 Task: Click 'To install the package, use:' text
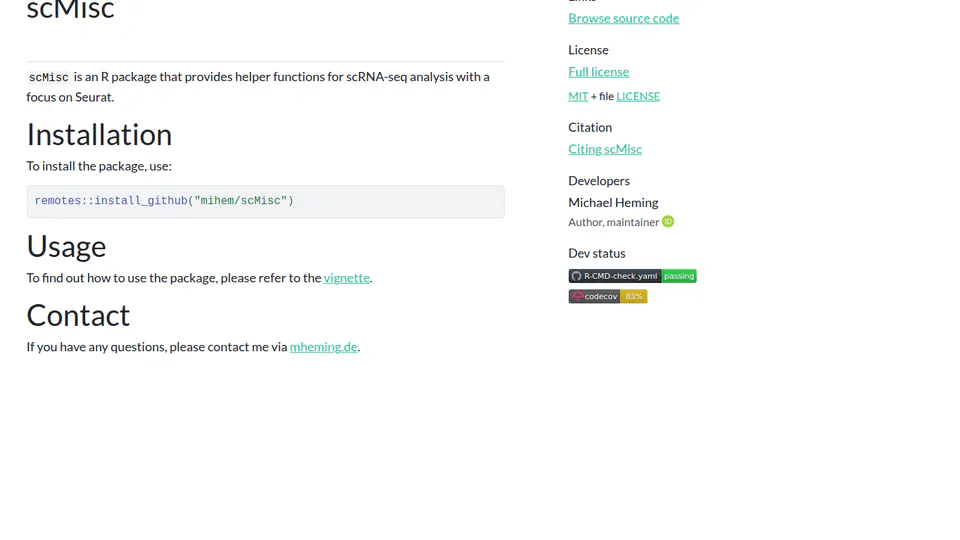(99, 166)
